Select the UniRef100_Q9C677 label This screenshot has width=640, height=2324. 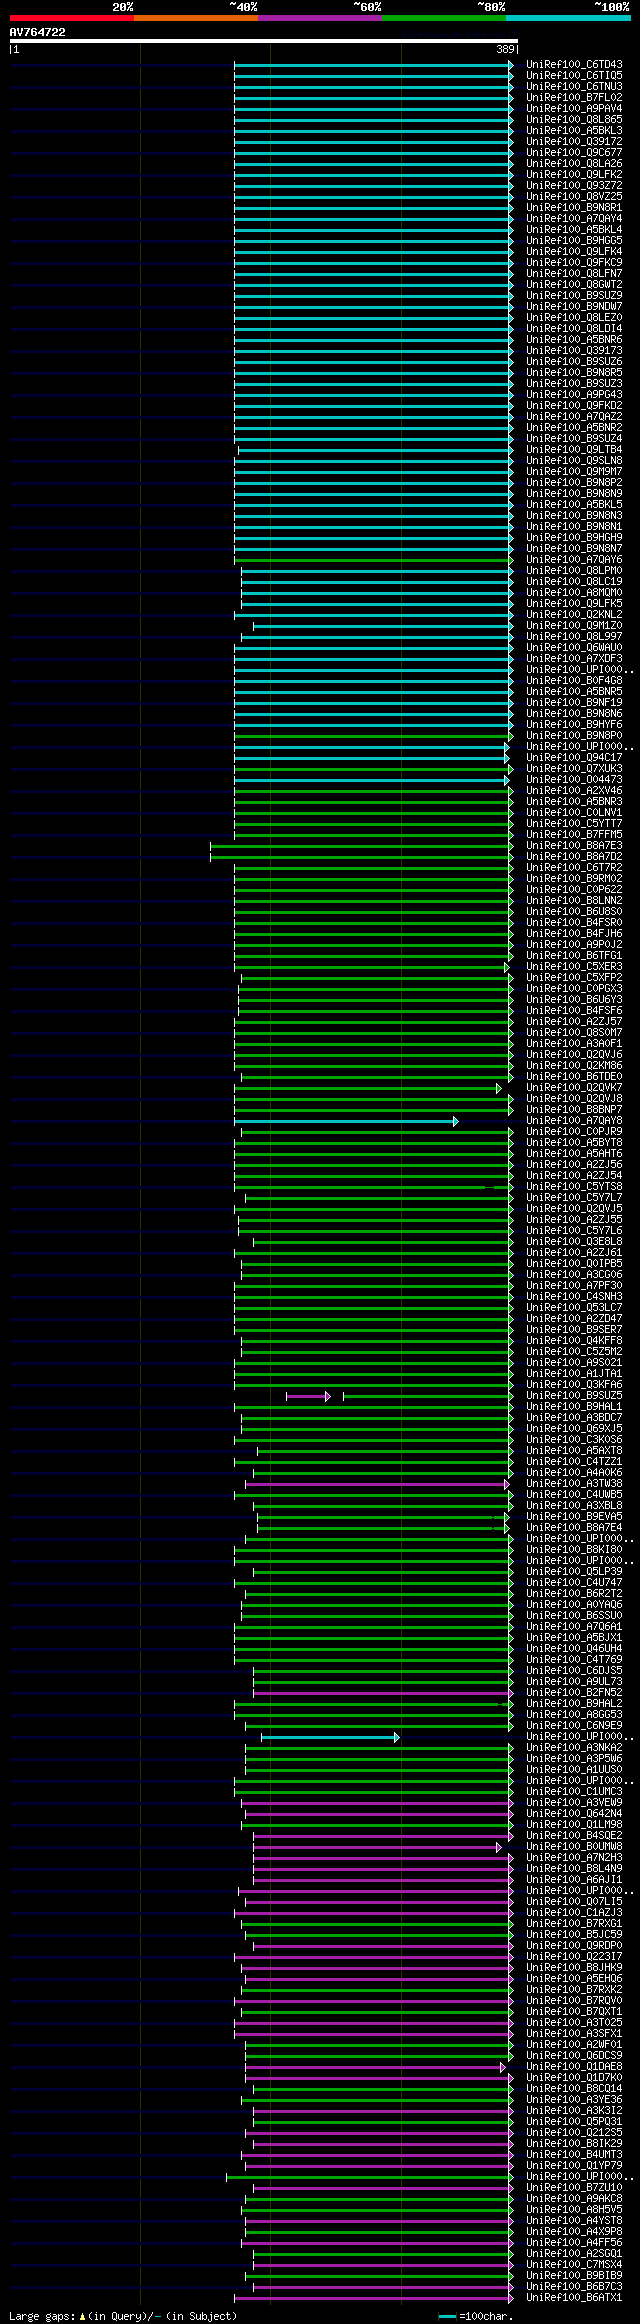(574, 153)
